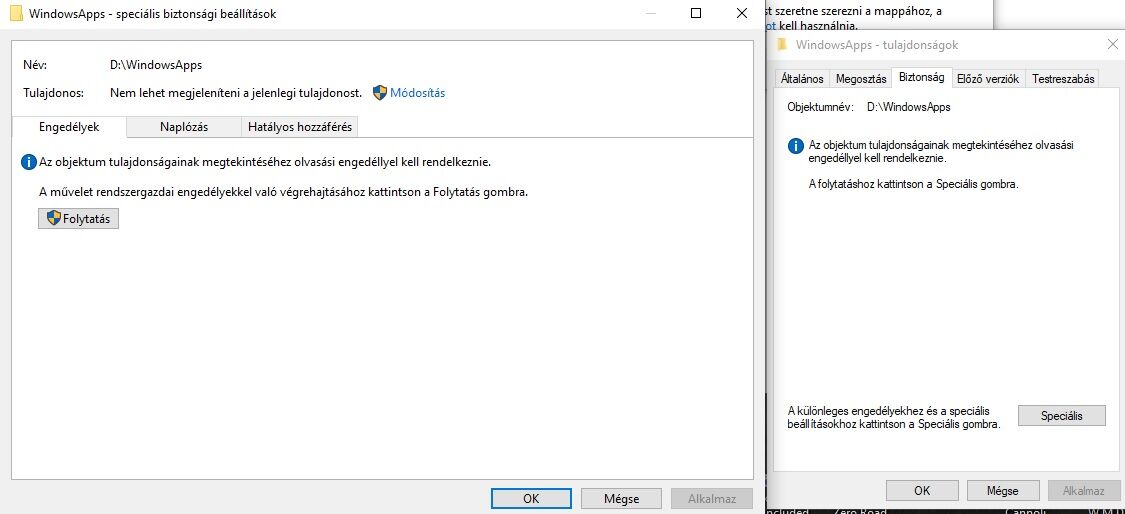Close the speciális biztonsági beállítások window
The height and width of the screenshot is (514, 1125).
742,13
